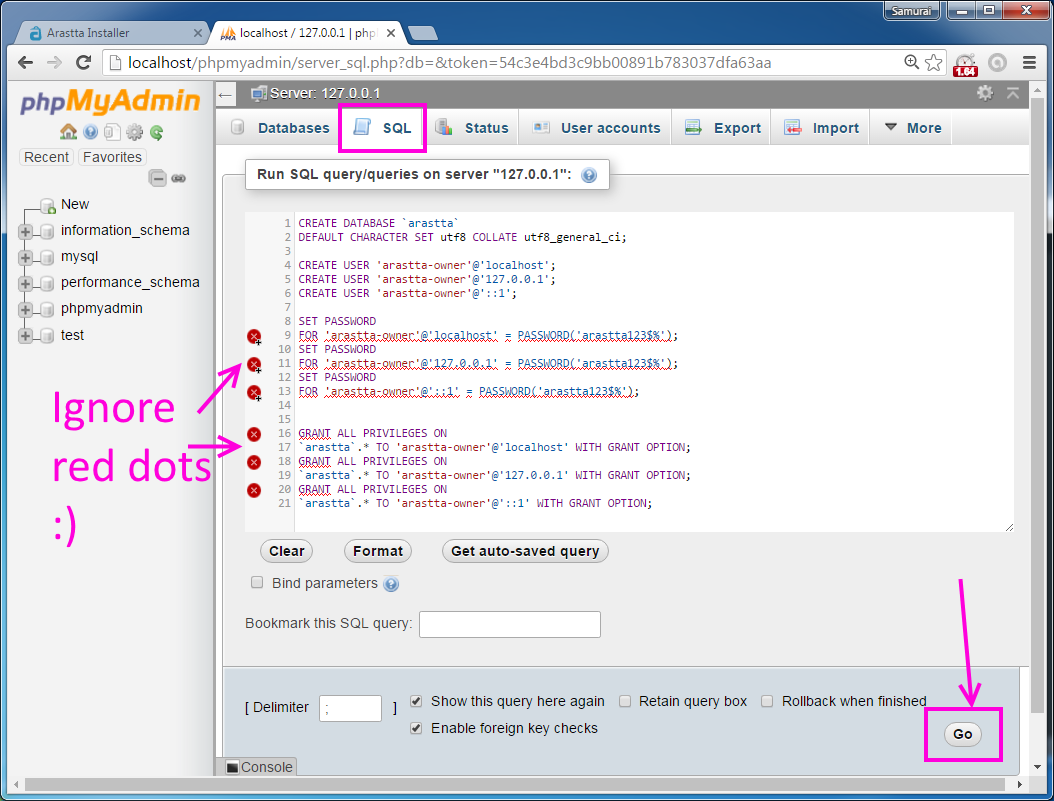1054x801 pixels.
Task: Open the Console panel
Action: tap(259, 767)
